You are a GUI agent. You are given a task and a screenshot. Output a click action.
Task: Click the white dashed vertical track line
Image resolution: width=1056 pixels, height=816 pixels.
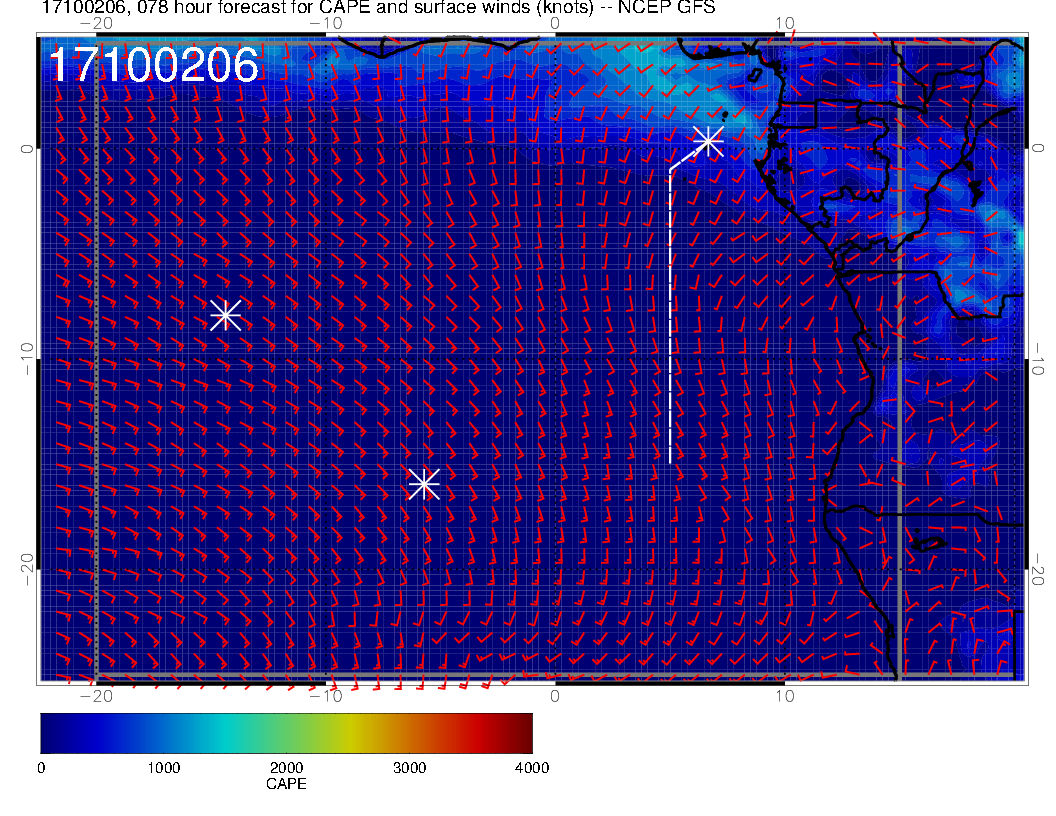pyautogui.click(x=670, y=320)
